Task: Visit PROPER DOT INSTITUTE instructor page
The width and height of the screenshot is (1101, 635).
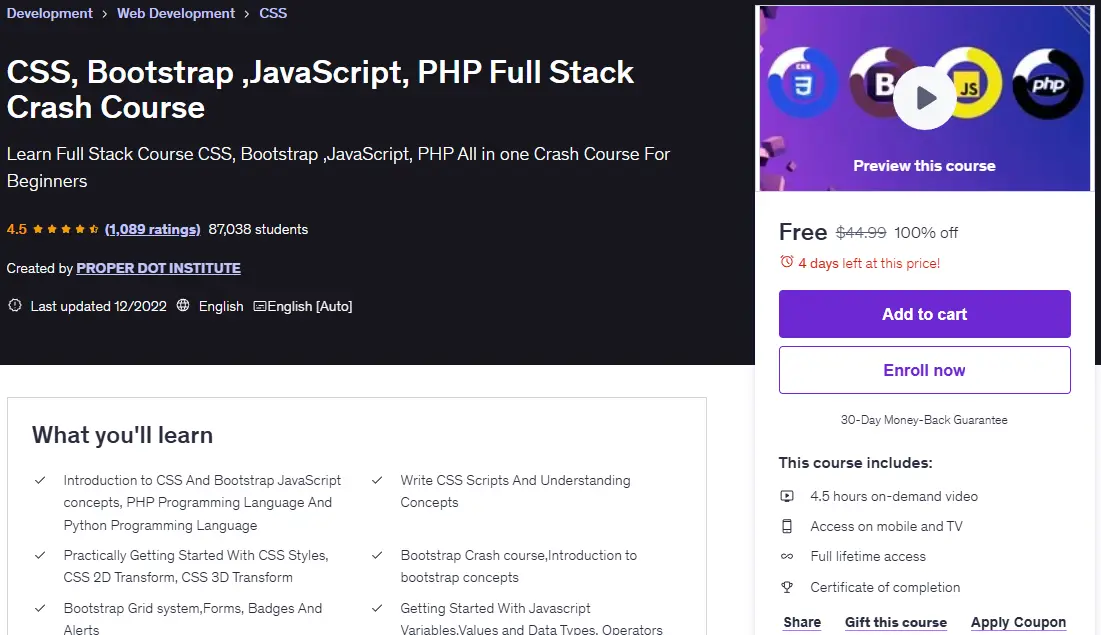Action: click(x=158, y=268)
